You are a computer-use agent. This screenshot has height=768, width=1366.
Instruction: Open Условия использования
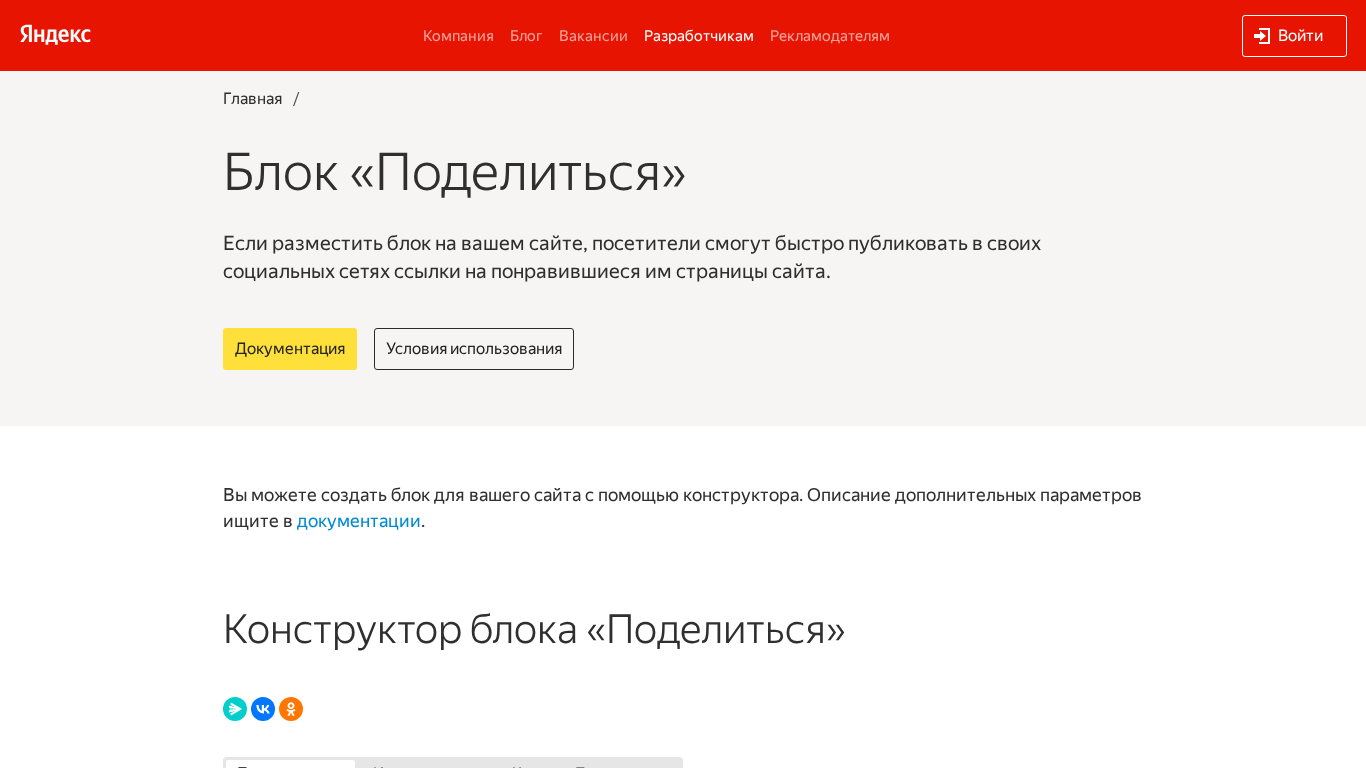(x=474, y=349)
